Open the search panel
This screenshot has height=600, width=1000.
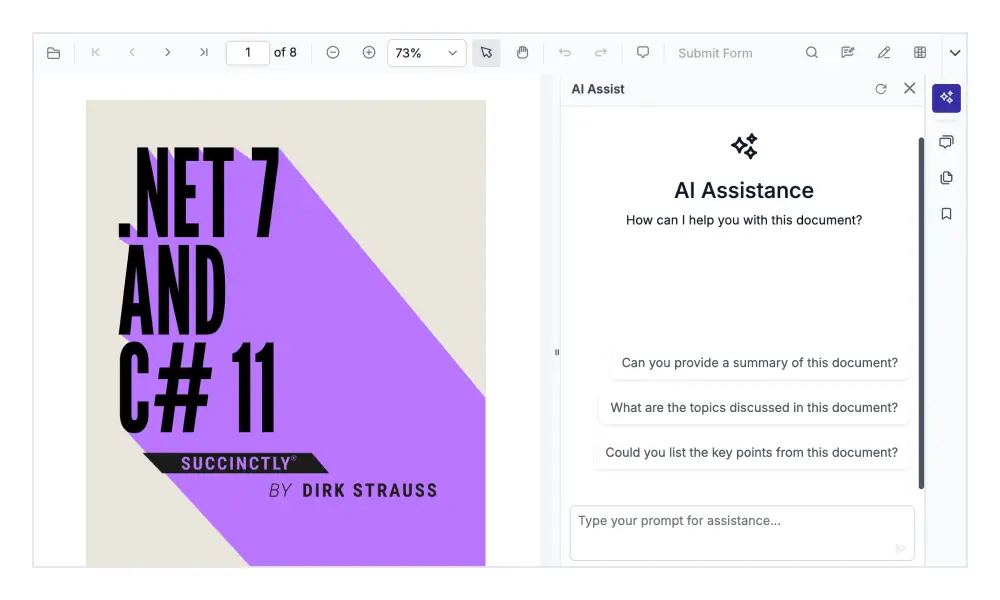[811, 52]
